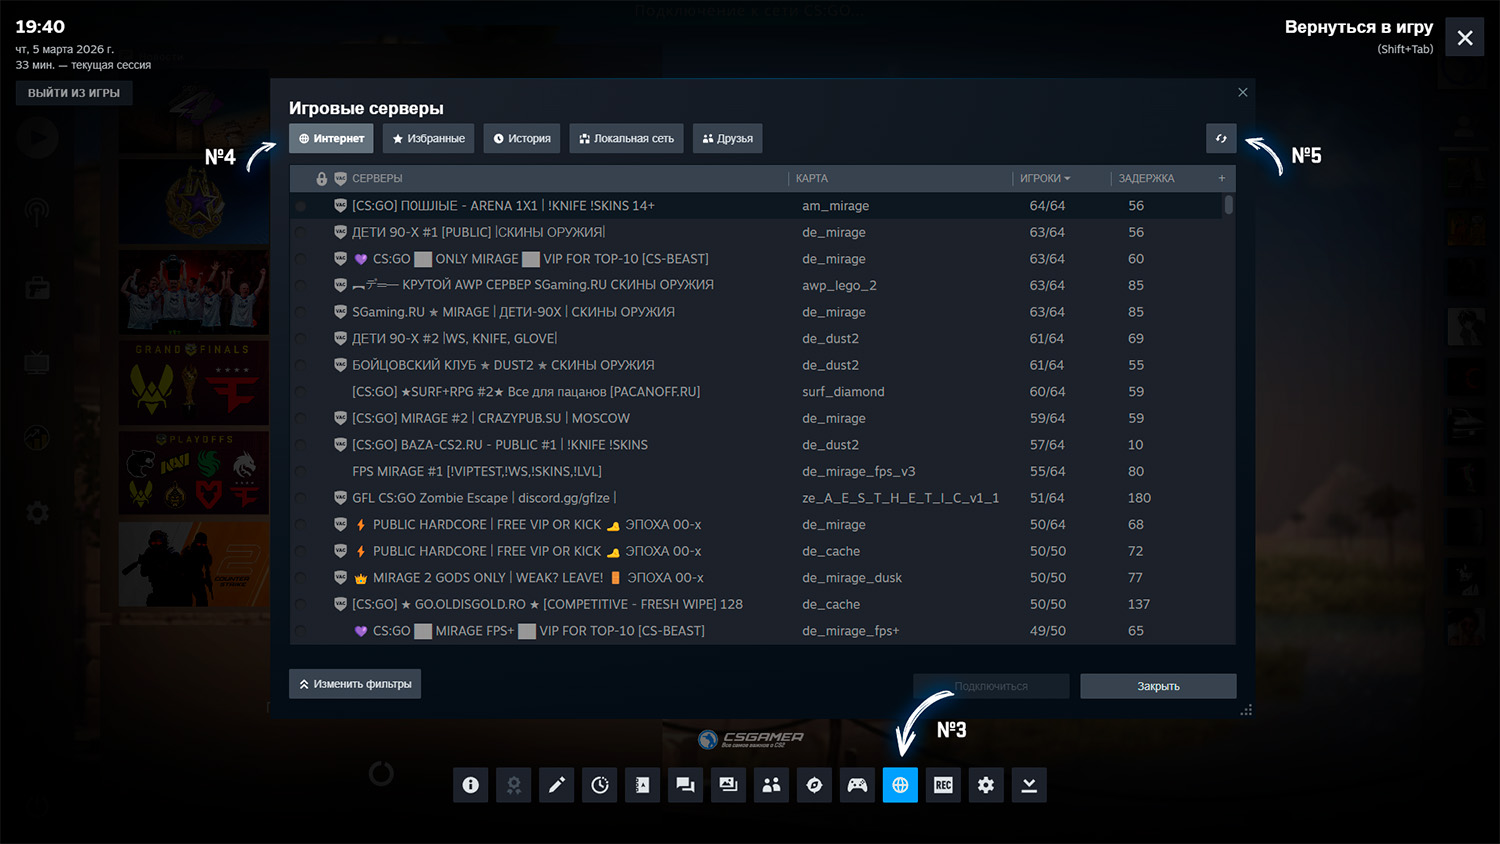Open the playtime clock icon
This screenshot has width=1500, height=844.
click(599, 785)
